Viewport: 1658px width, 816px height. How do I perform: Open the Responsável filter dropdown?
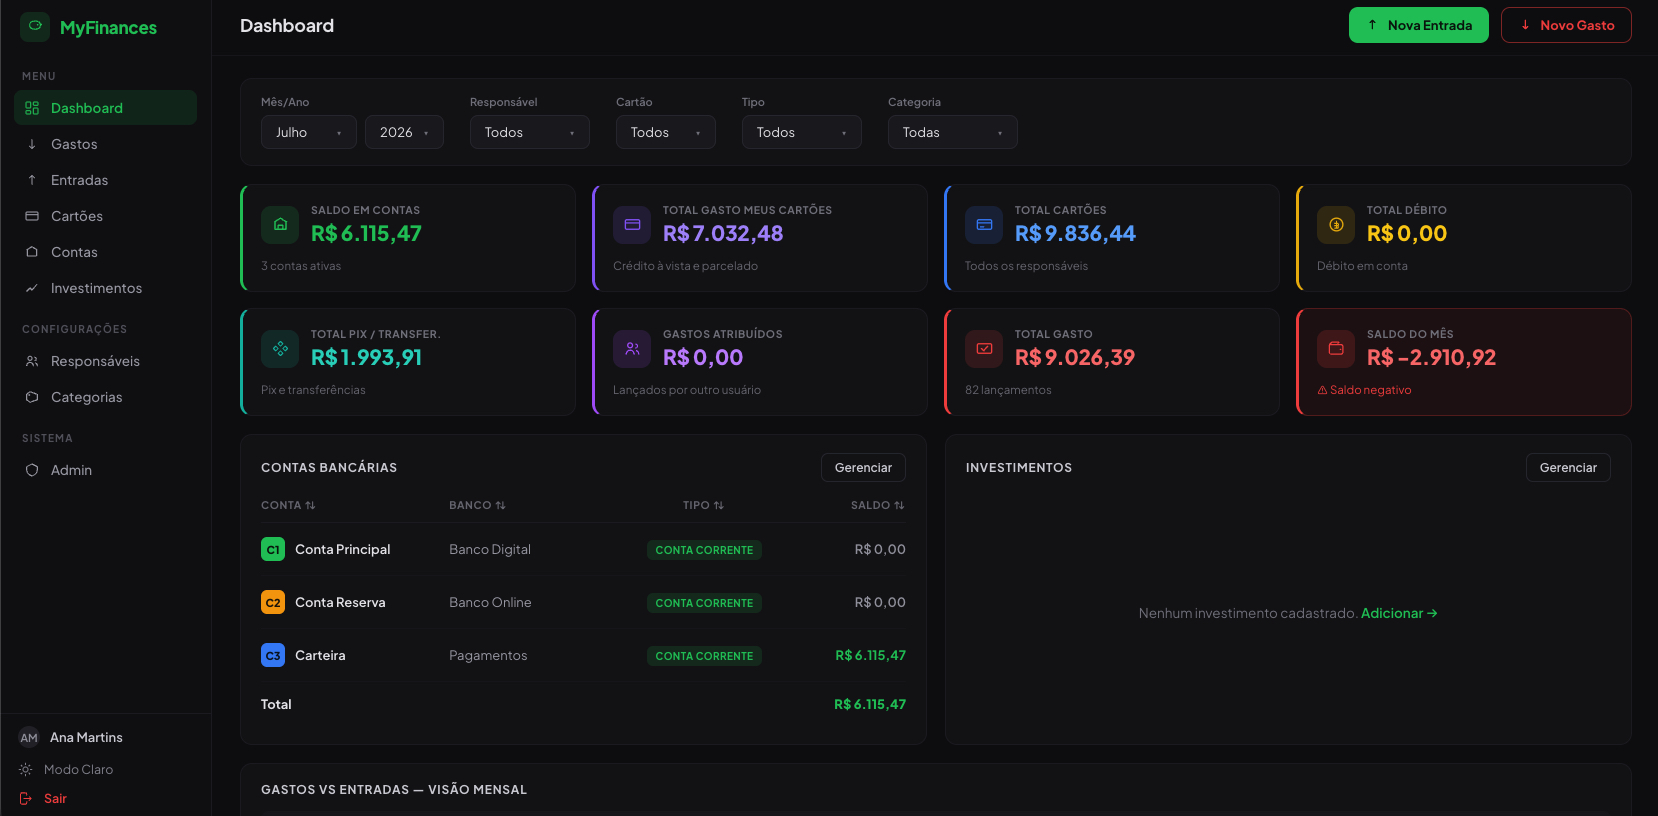(x=530, y=132)
